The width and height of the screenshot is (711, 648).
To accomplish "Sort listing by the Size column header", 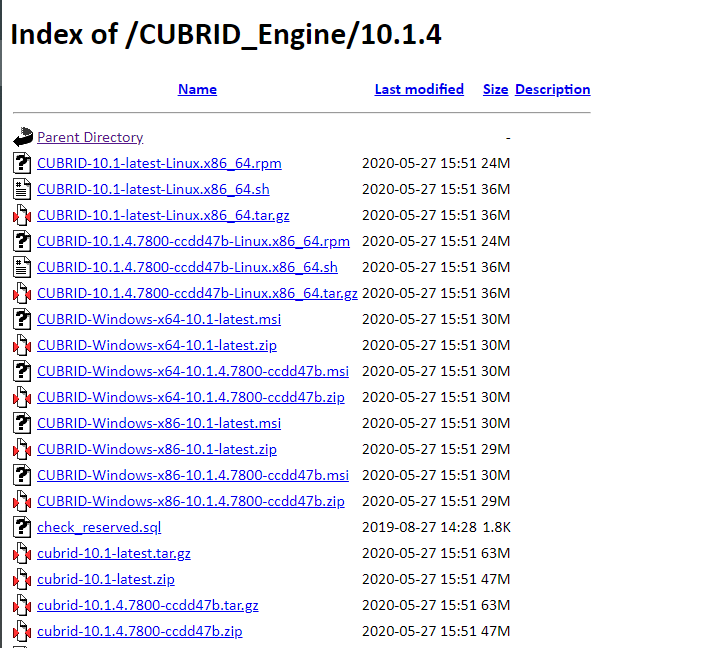I will [x=496, y=89].
